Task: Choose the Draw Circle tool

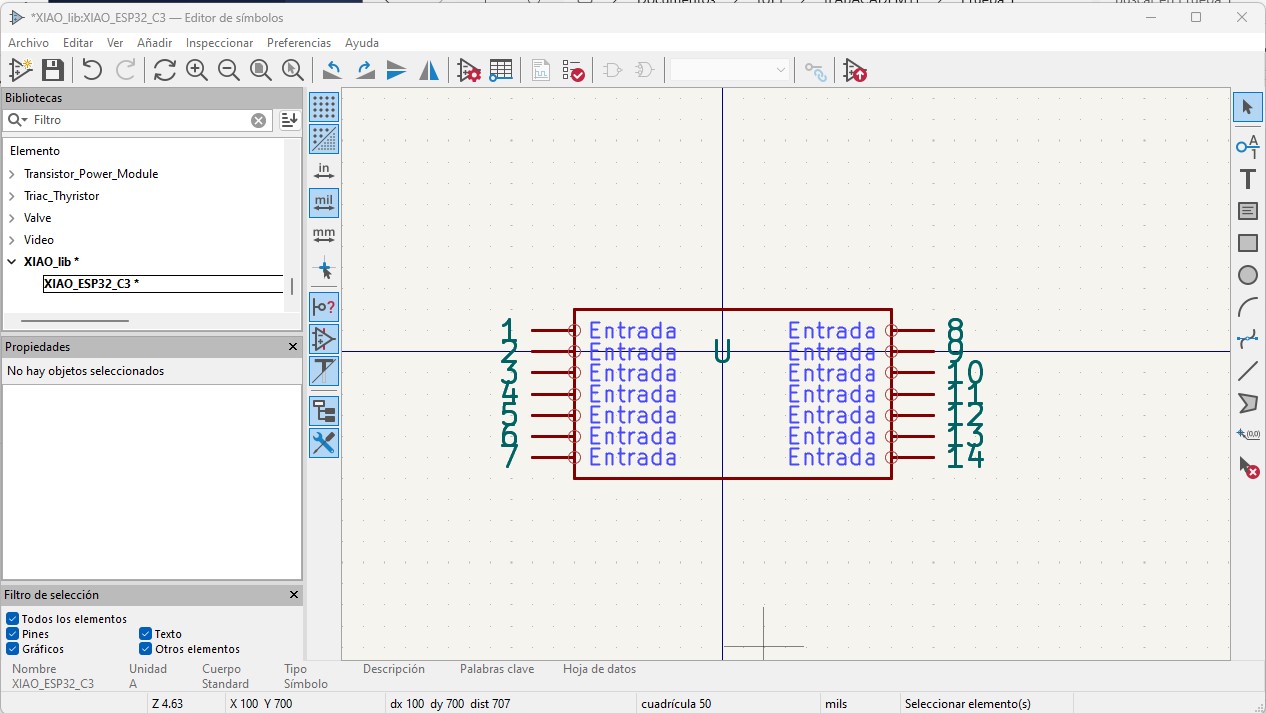Action: [x=1247, y=275]
